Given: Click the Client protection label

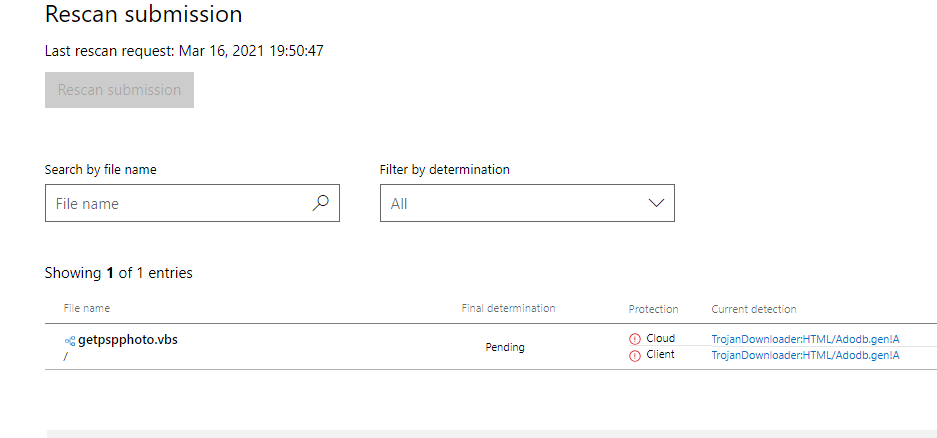Looking at the screenshot, I should tap(660, 355).
